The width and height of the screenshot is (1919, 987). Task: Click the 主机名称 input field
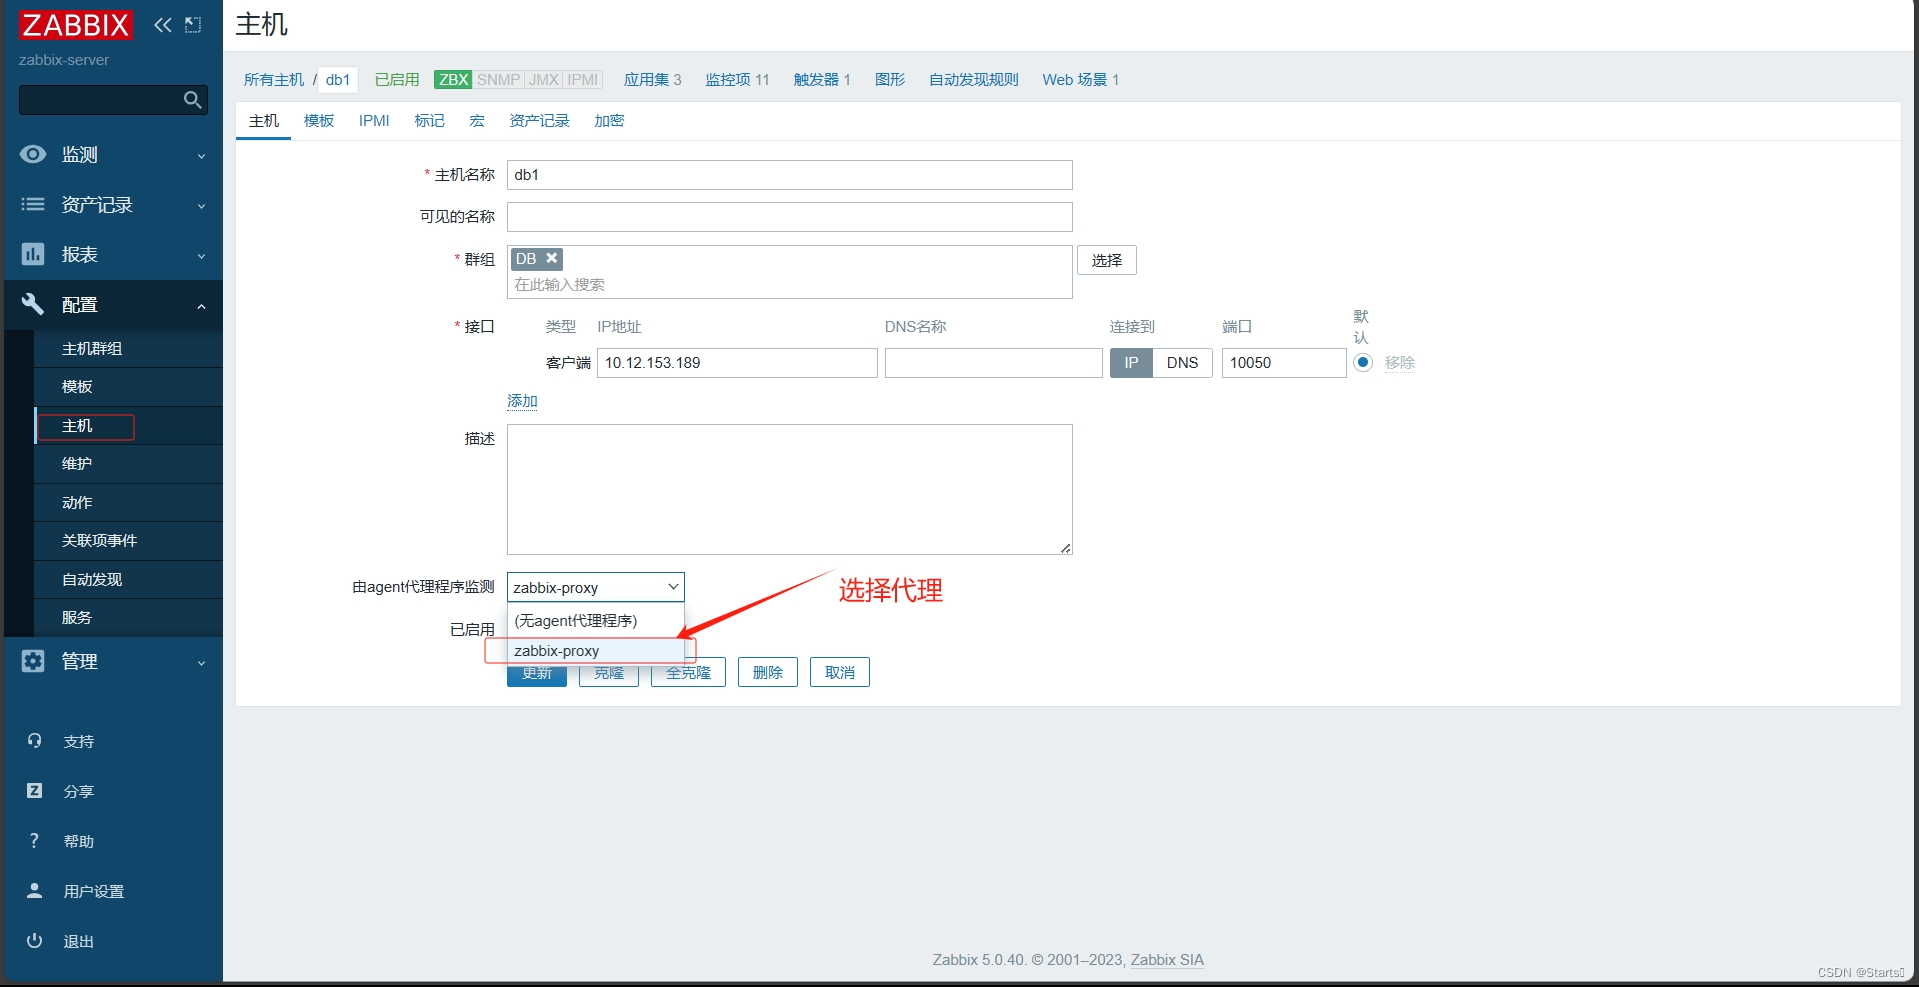tap(790, 175)
